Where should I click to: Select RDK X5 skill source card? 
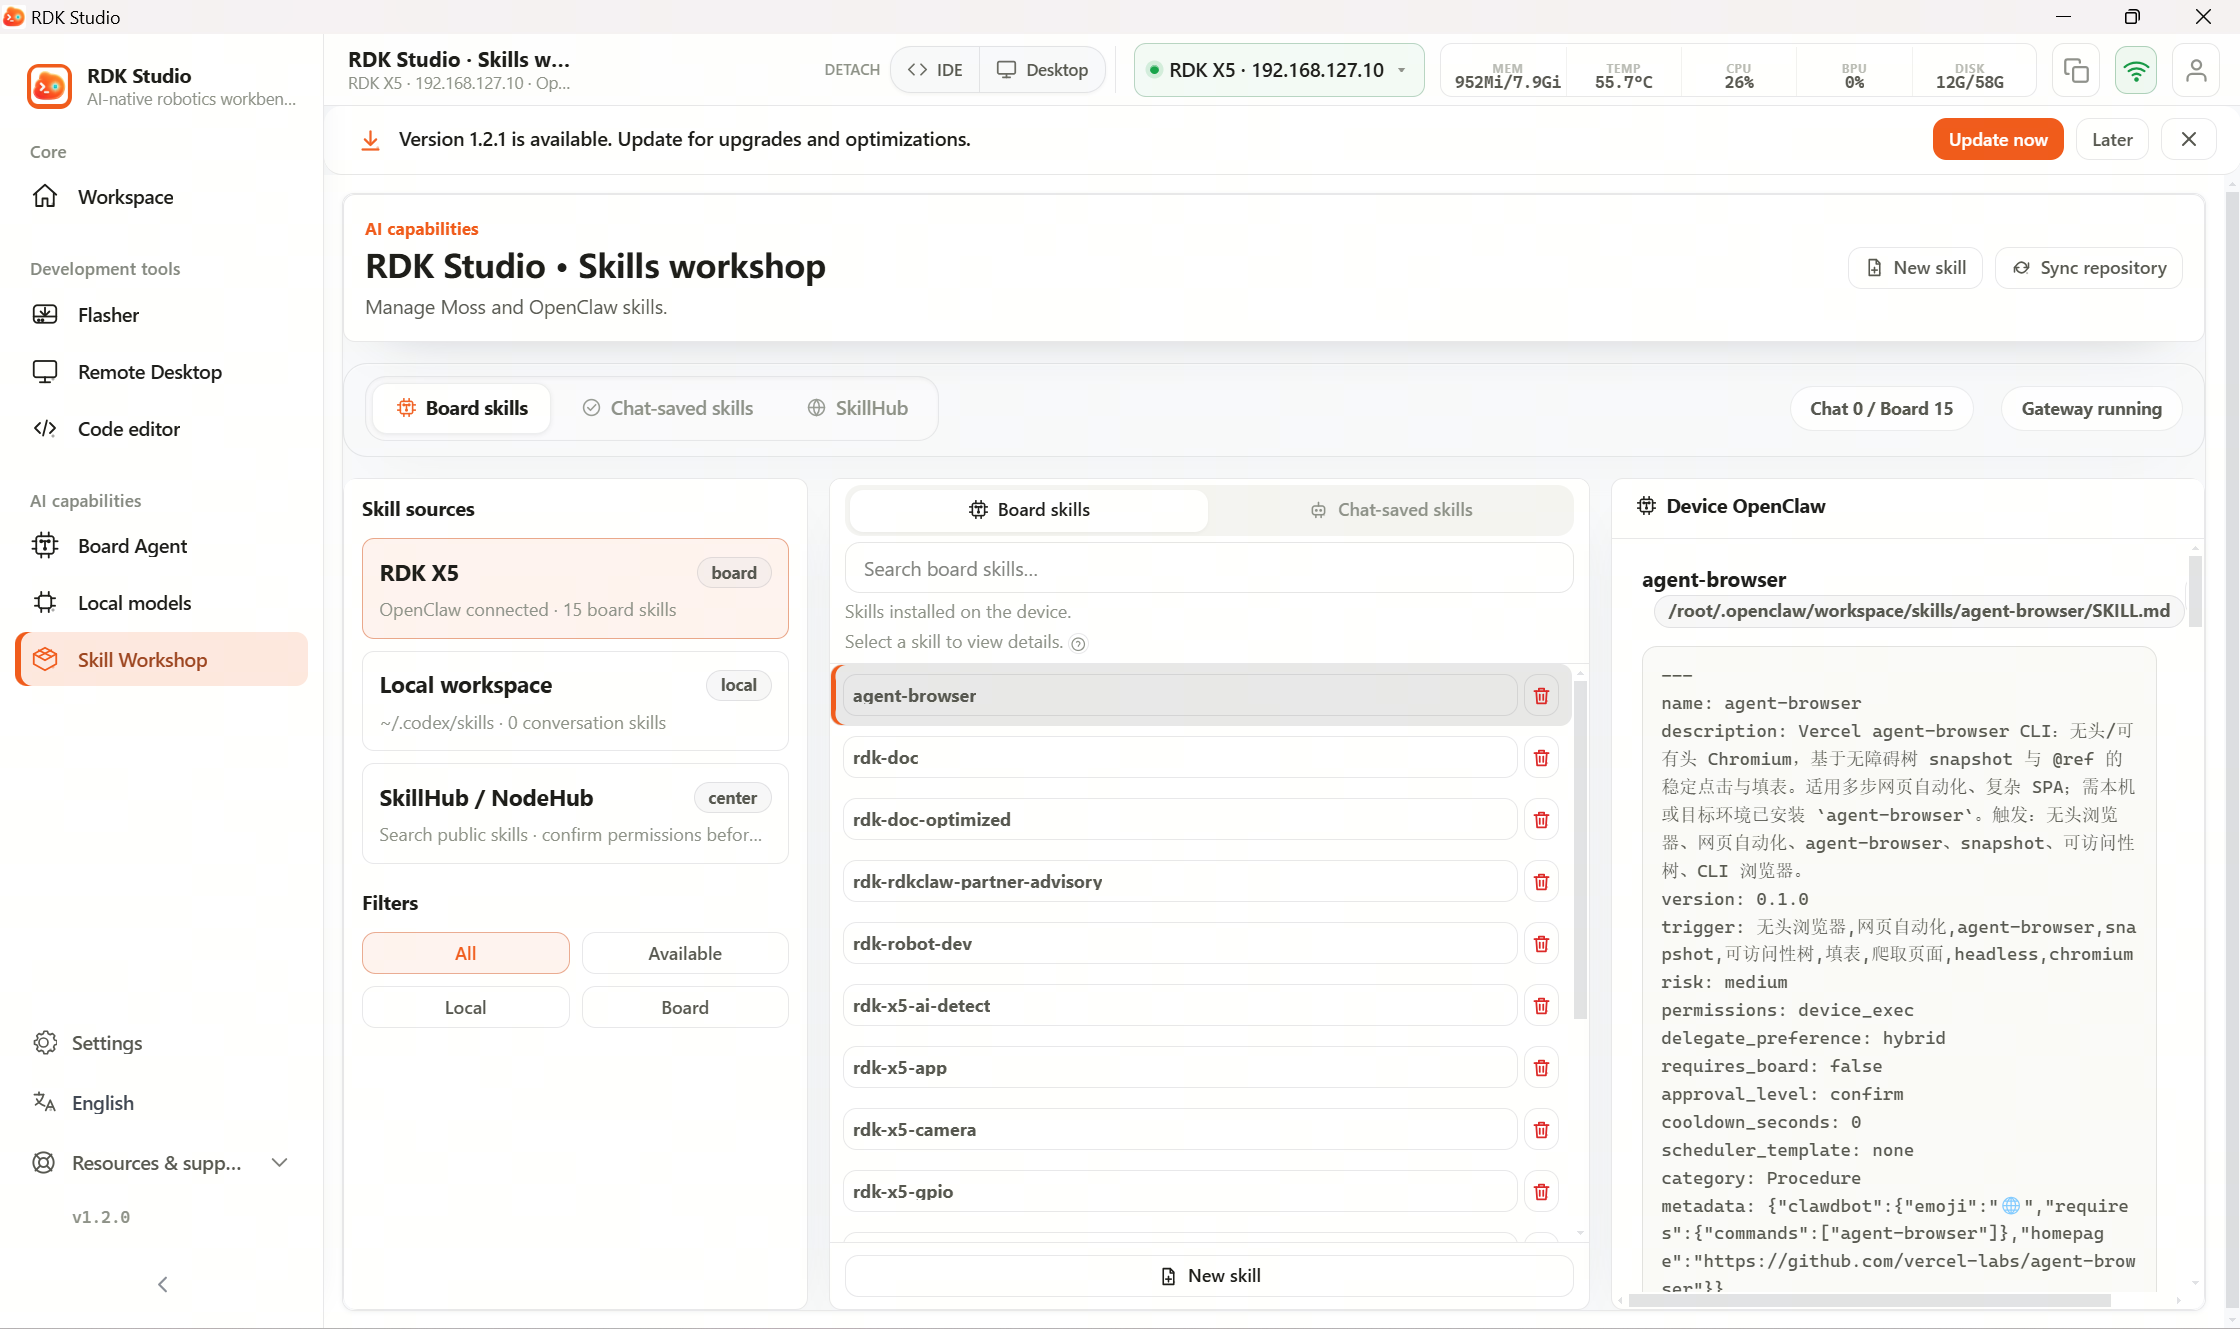[575, 589]
